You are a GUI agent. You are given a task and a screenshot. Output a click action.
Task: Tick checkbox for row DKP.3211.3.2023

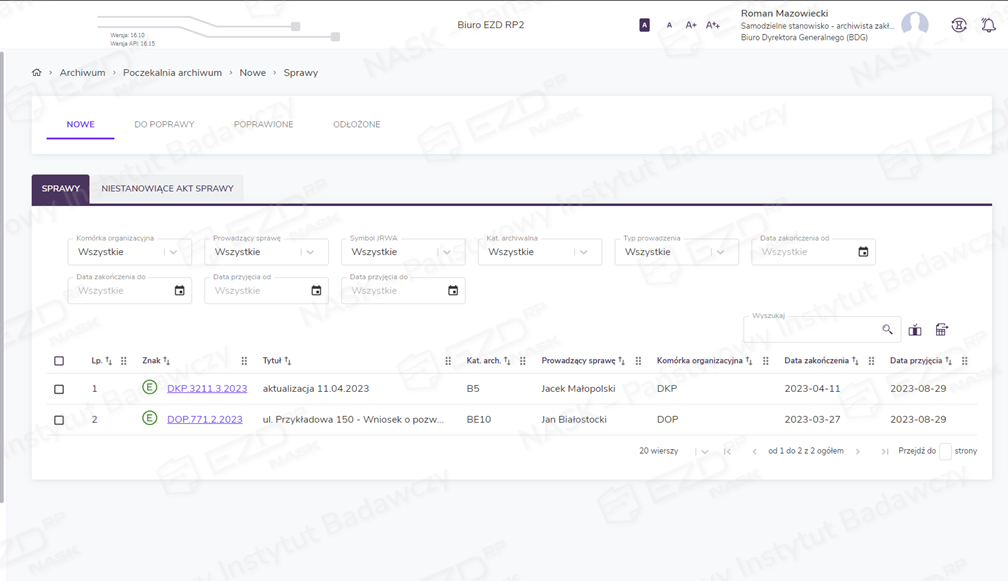coord(59,389)
